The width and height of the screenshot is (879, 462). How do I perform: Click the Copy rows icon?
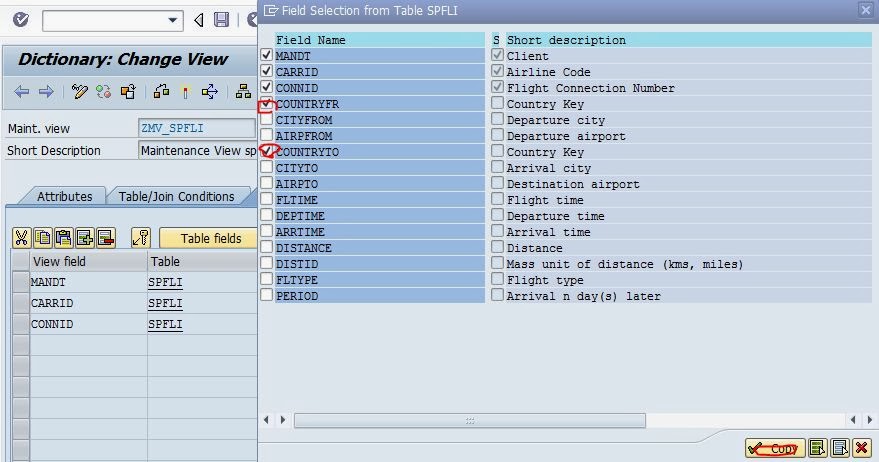click(43, 238)
